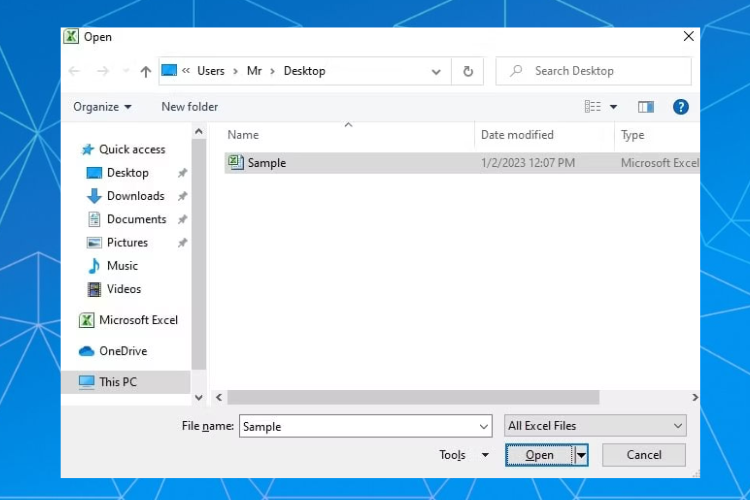Click pin icon next to Desktop
750x500 pixels.
(182, 173)
